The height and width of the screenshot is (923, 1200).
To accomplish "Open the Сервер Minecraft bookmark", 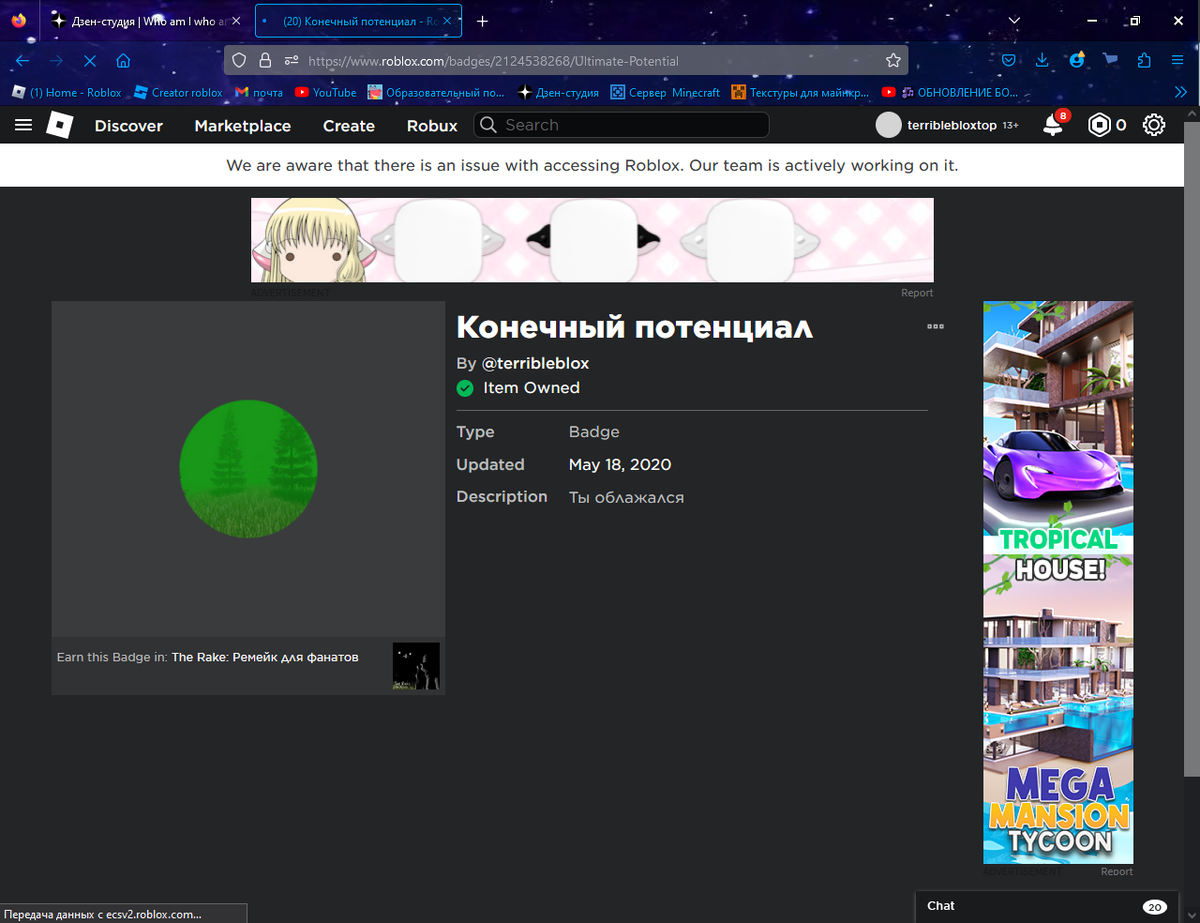I will point(665,92).
